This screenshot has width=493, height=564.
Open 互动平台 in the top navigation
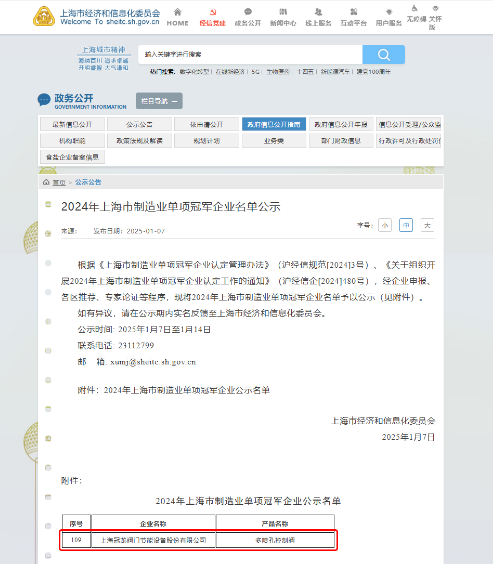tap(353, 17)
